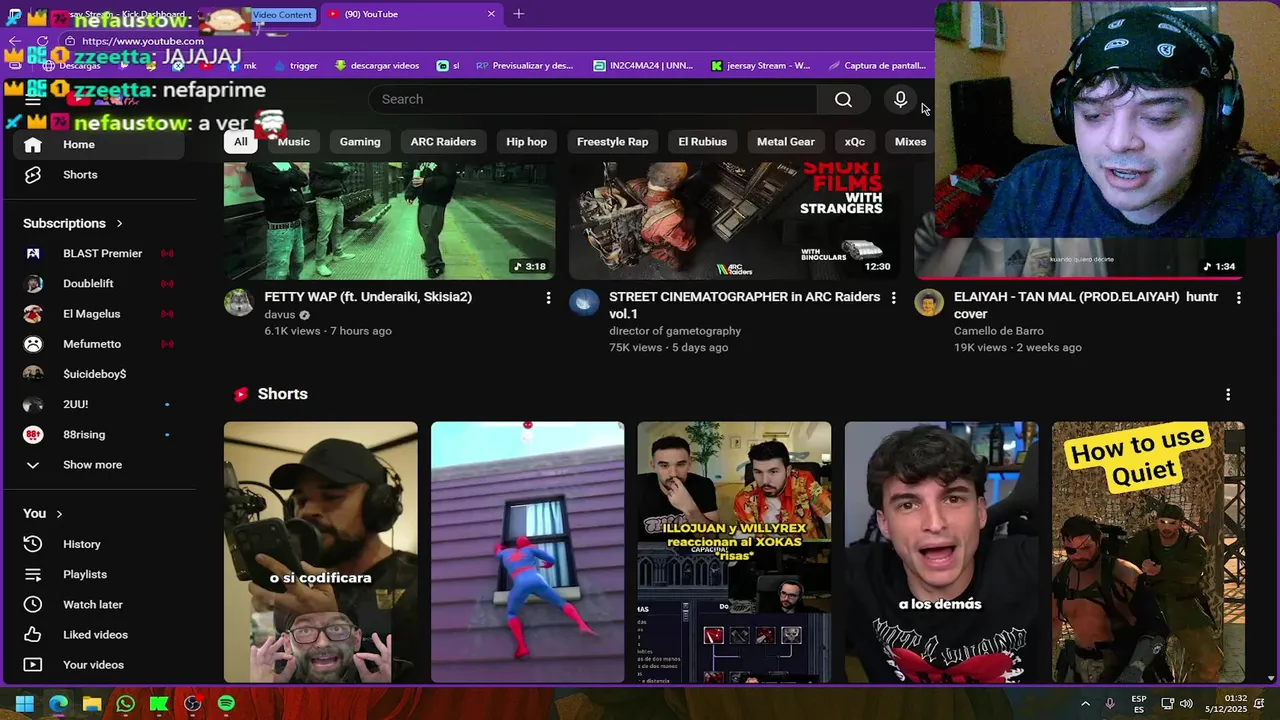1280x720 pixels.
Task: Play ILLOJUAN y WILLYREX reaction Short
Action: tap(734, 552)
